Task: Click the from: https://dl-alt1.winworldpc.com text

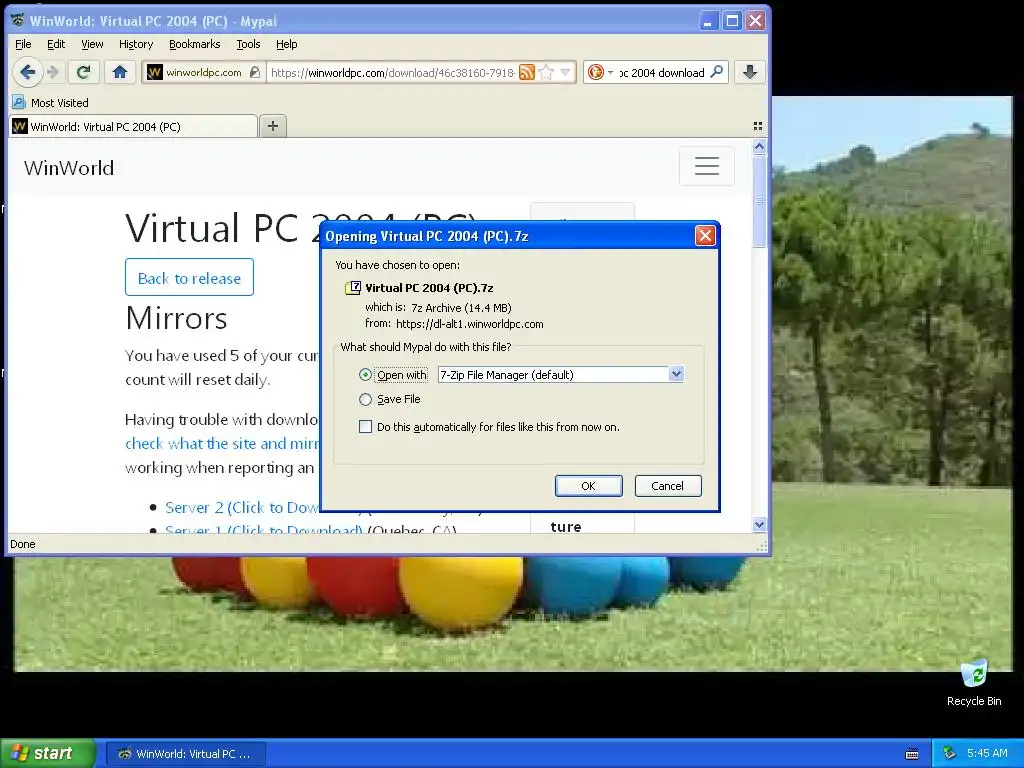Action: [454, 324]
